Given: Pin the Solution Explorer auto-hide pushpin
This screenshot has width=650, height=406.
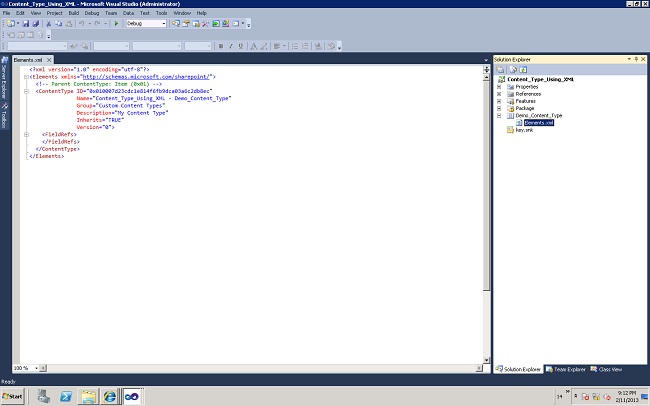Looking at the screenshot, I should pyautogui.click(x=636, y=59).
